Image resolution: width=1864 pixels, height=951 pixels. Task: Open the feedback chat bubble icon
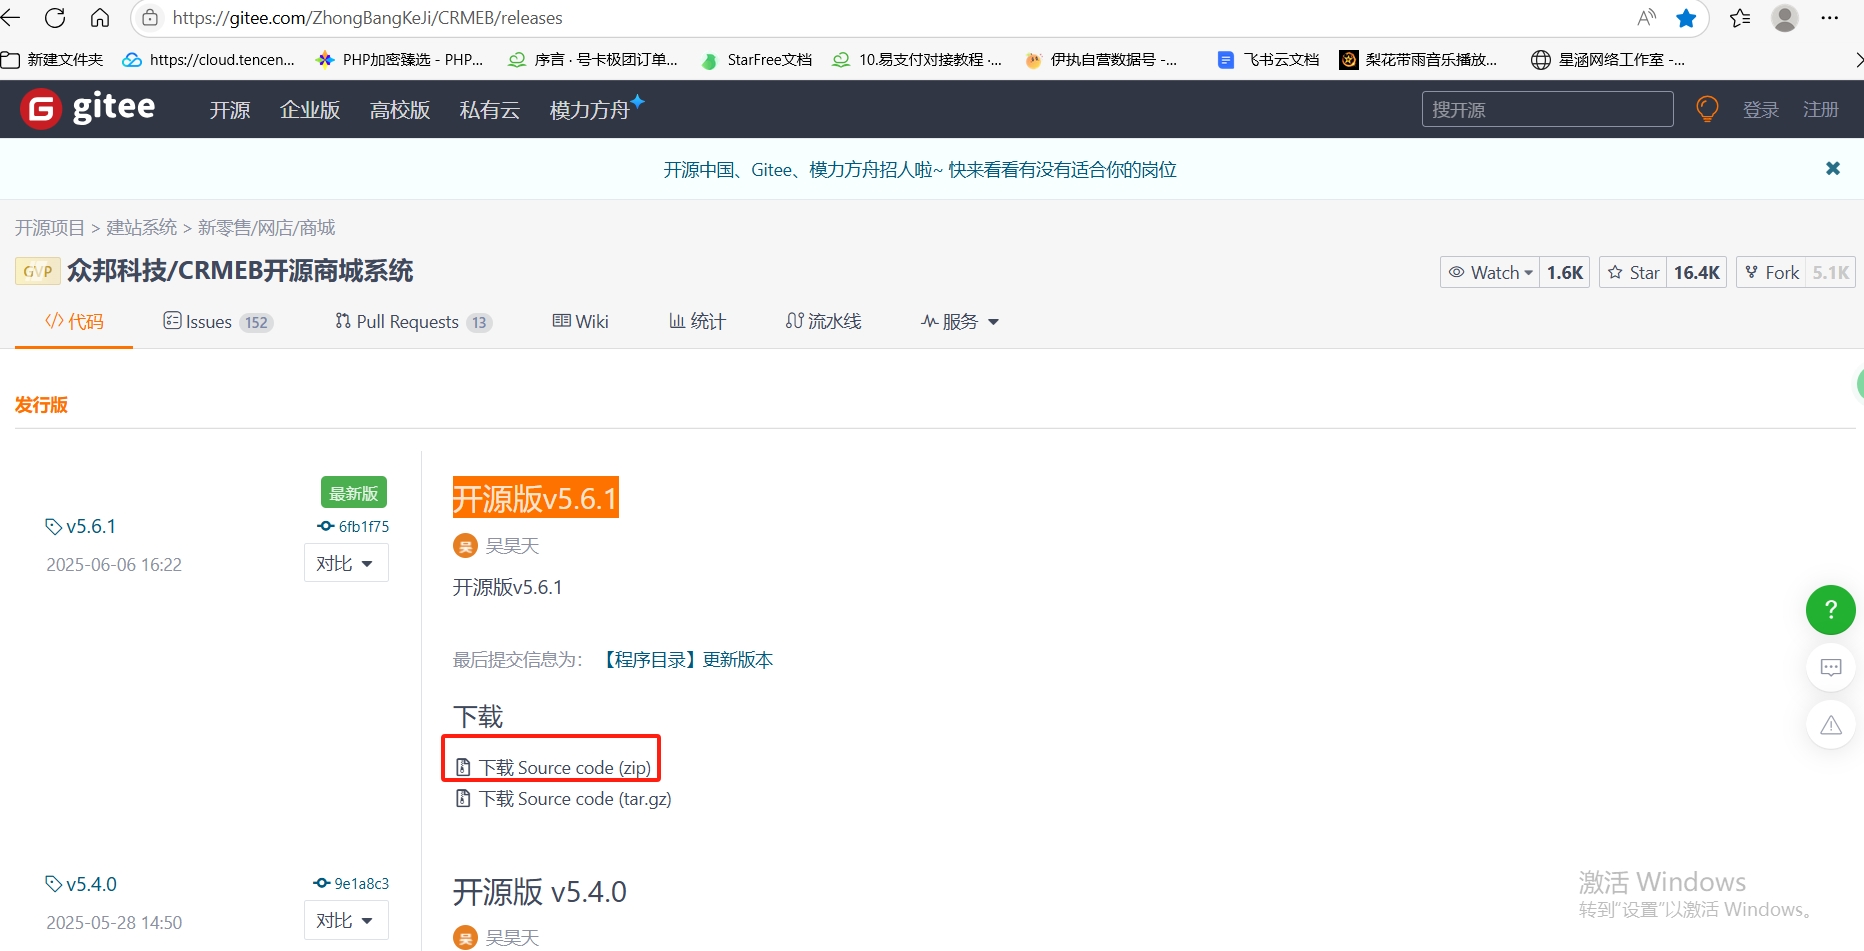(1831, 667)
